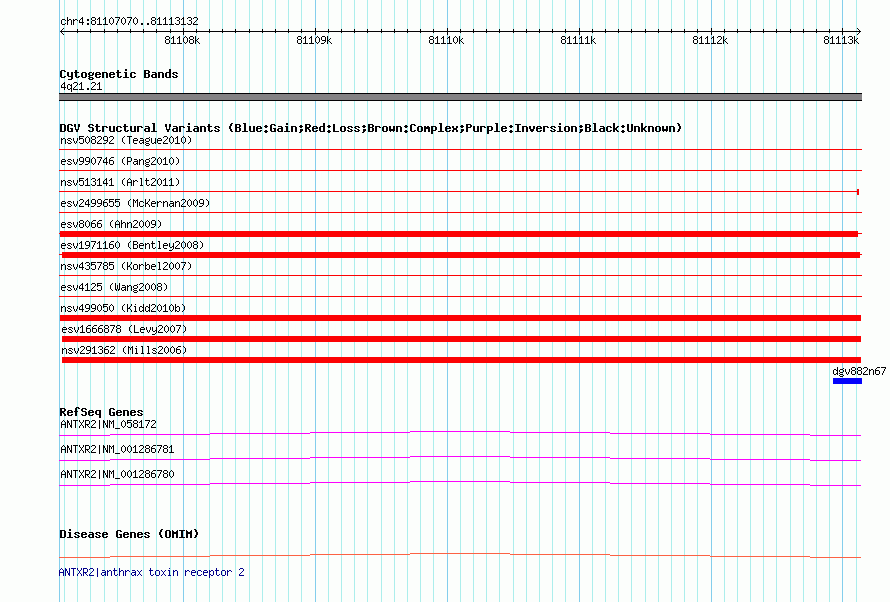Click the 4q21.21 band label

tap(81, 86)
